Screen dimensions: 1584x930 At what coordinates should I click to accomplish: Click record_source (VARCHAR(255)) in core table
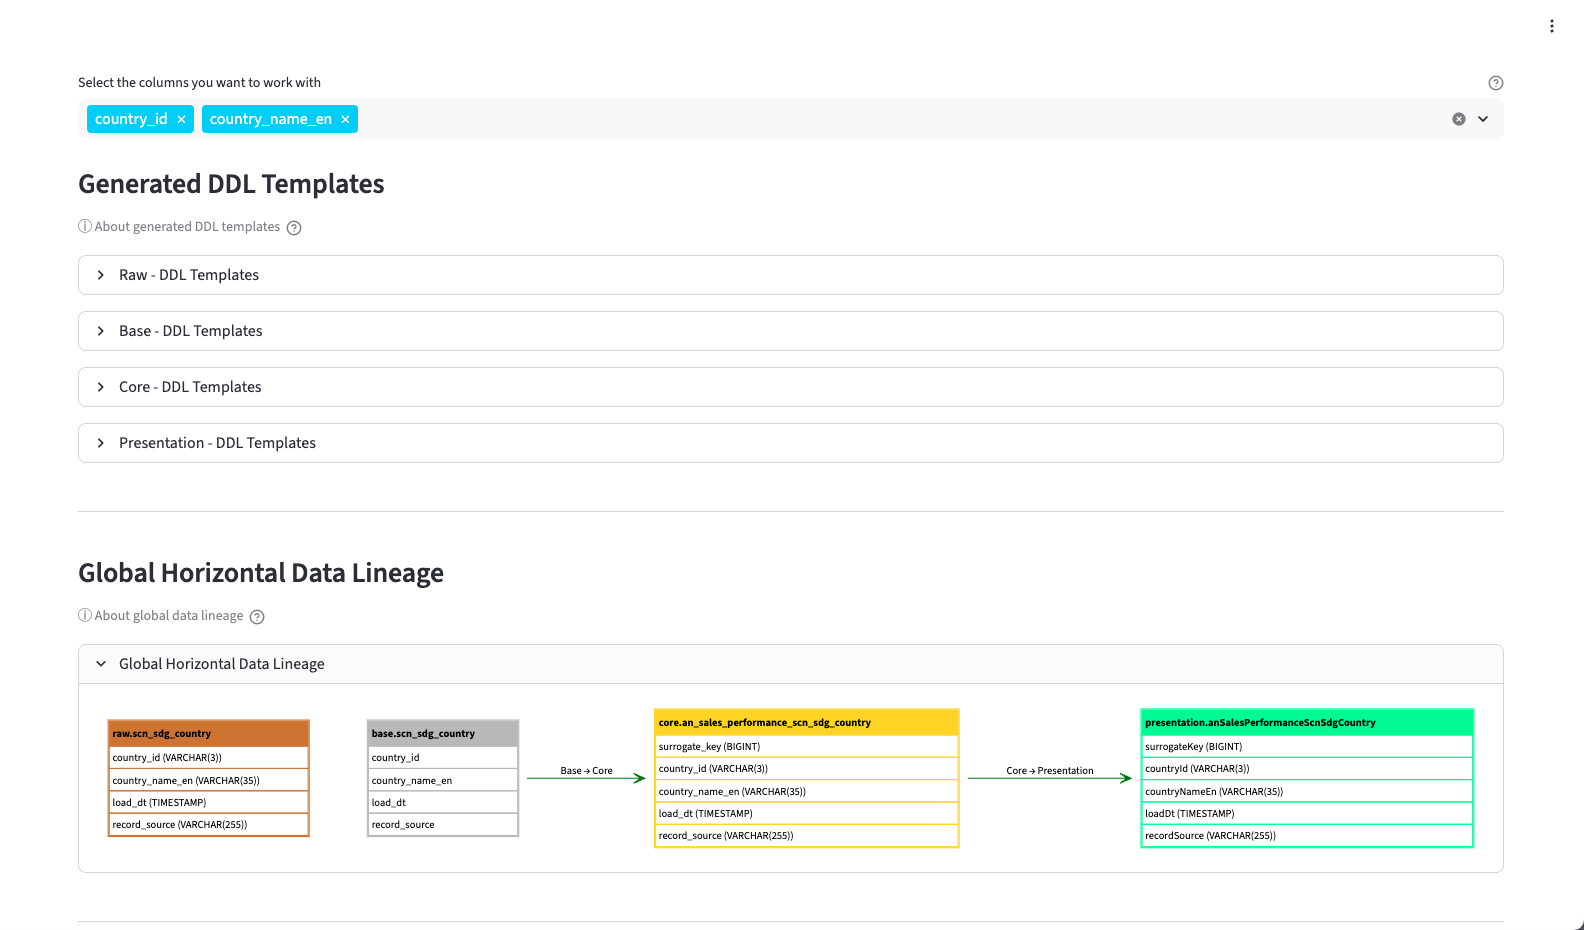pos(807,835)
